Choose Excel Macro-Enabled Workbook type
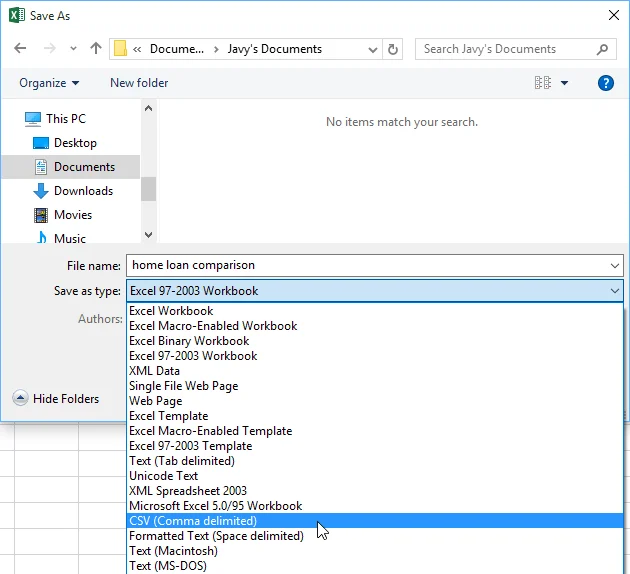Viewport: 630px width, 574px height. 375,326
